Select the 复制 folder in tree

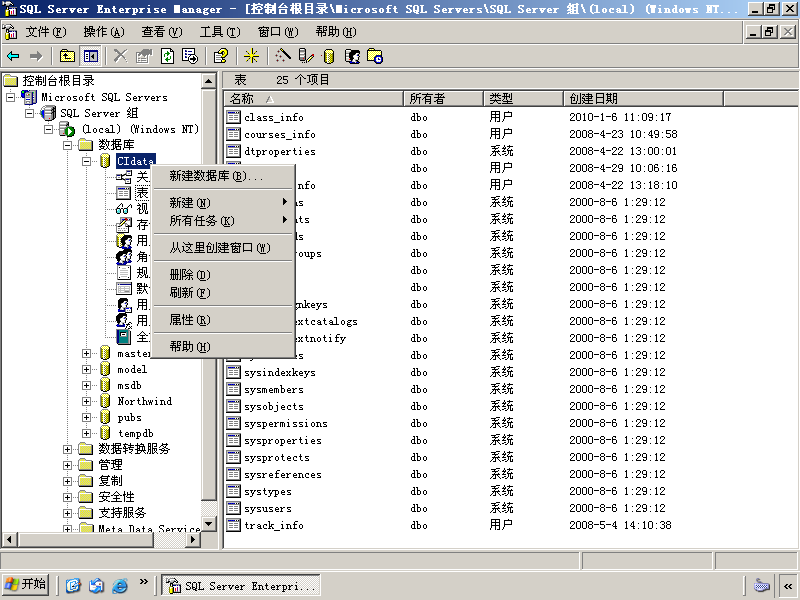(110, 481)
